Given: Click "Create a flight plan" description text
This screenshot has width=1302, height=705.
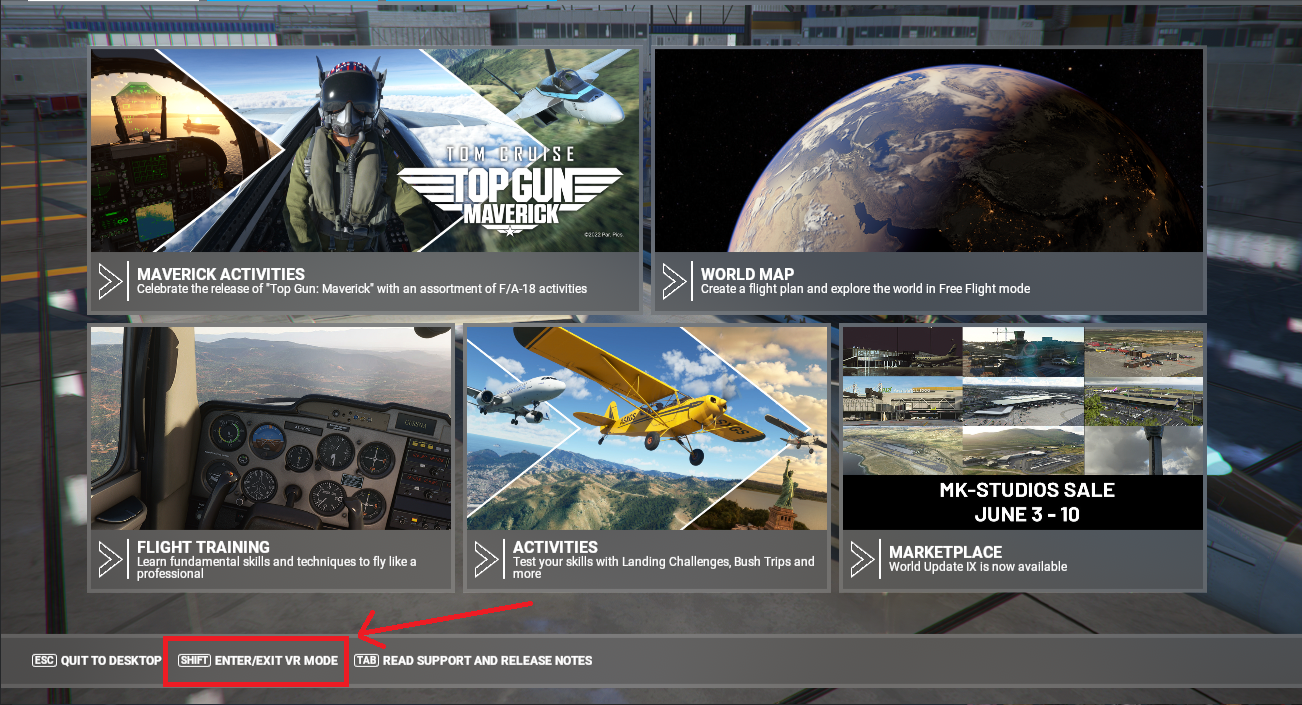Looking at the screenshot, I should (865, 289).
